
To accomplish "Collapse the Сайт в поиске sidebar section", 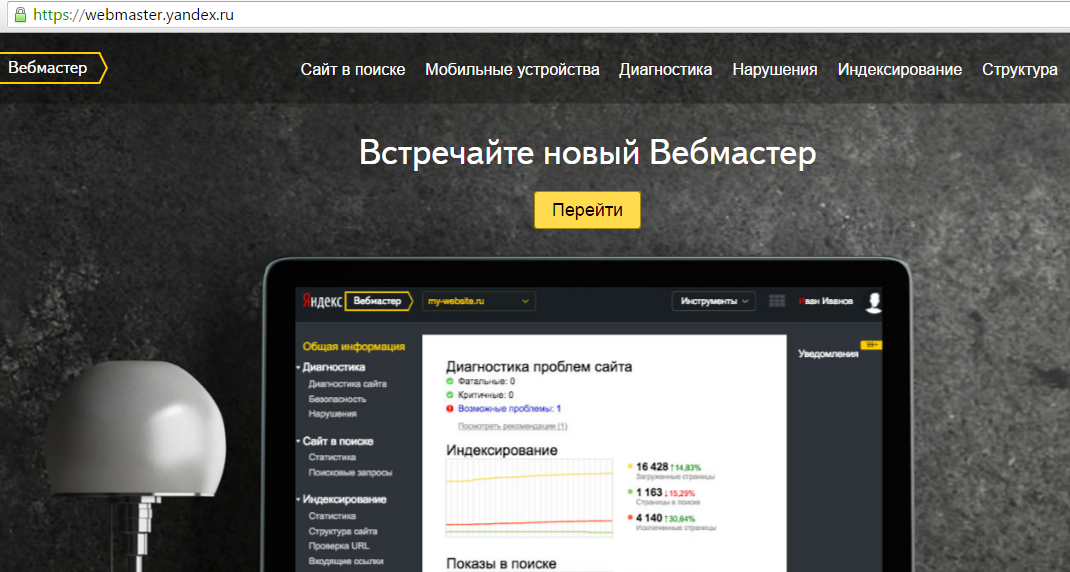I will pos(338,441).
